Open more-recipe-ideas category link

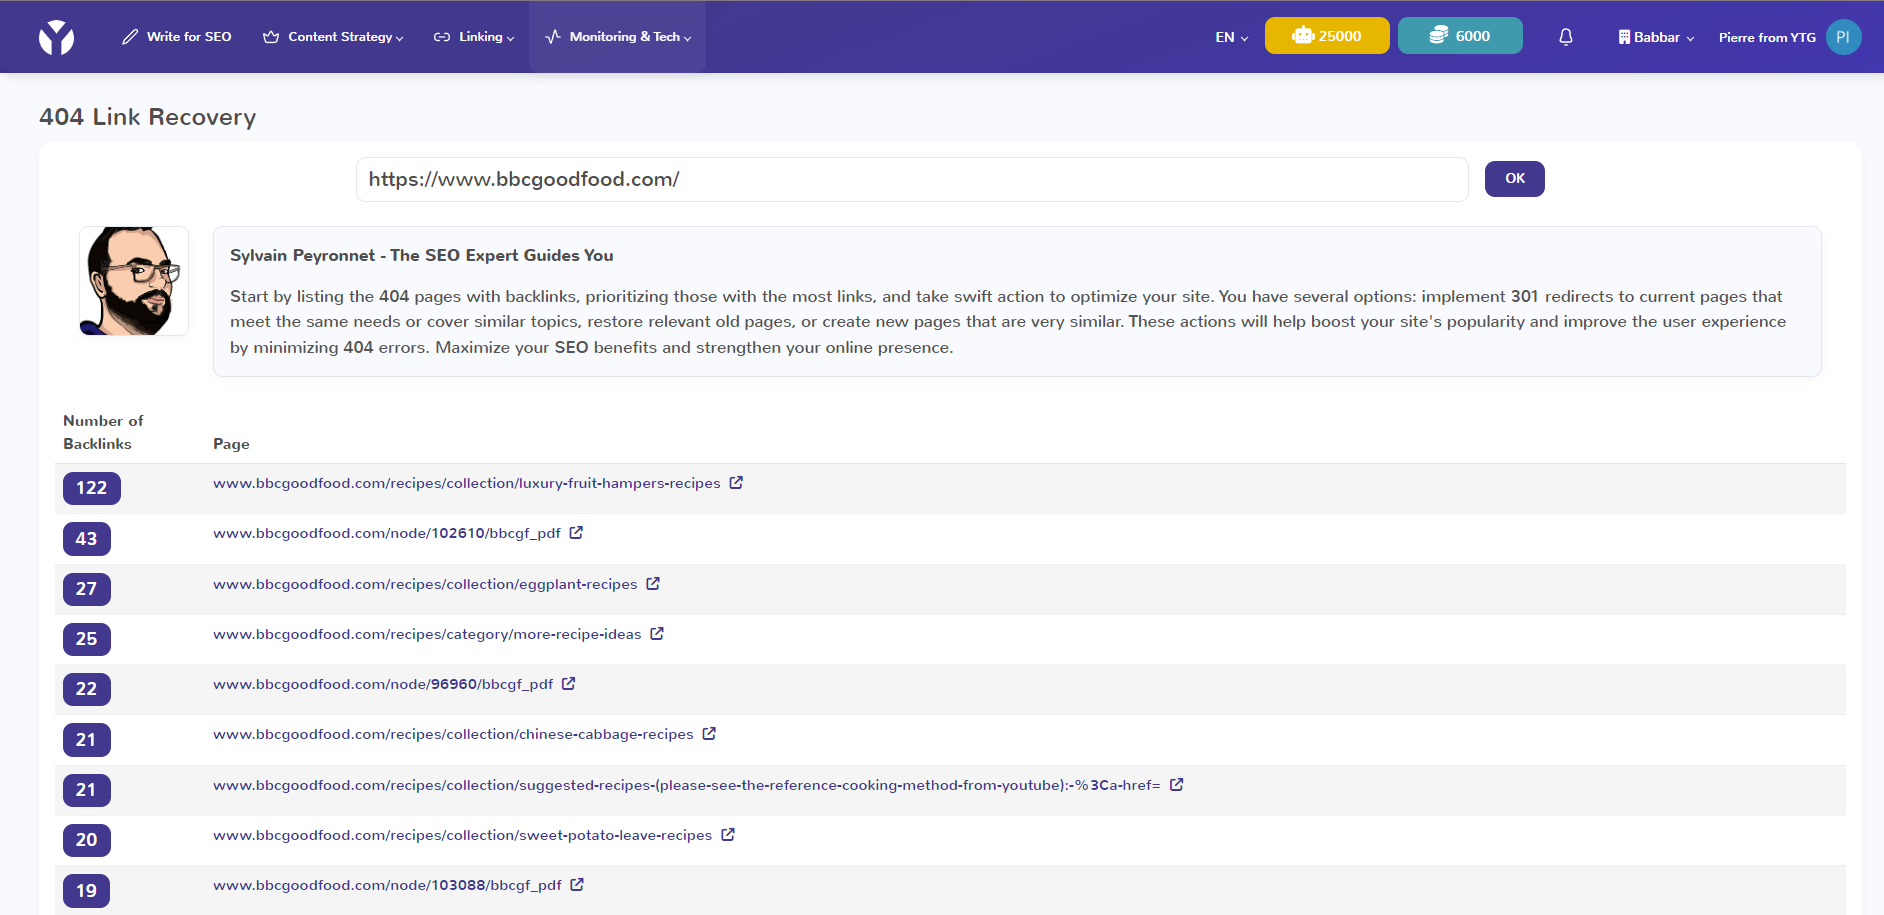point(427,634)
